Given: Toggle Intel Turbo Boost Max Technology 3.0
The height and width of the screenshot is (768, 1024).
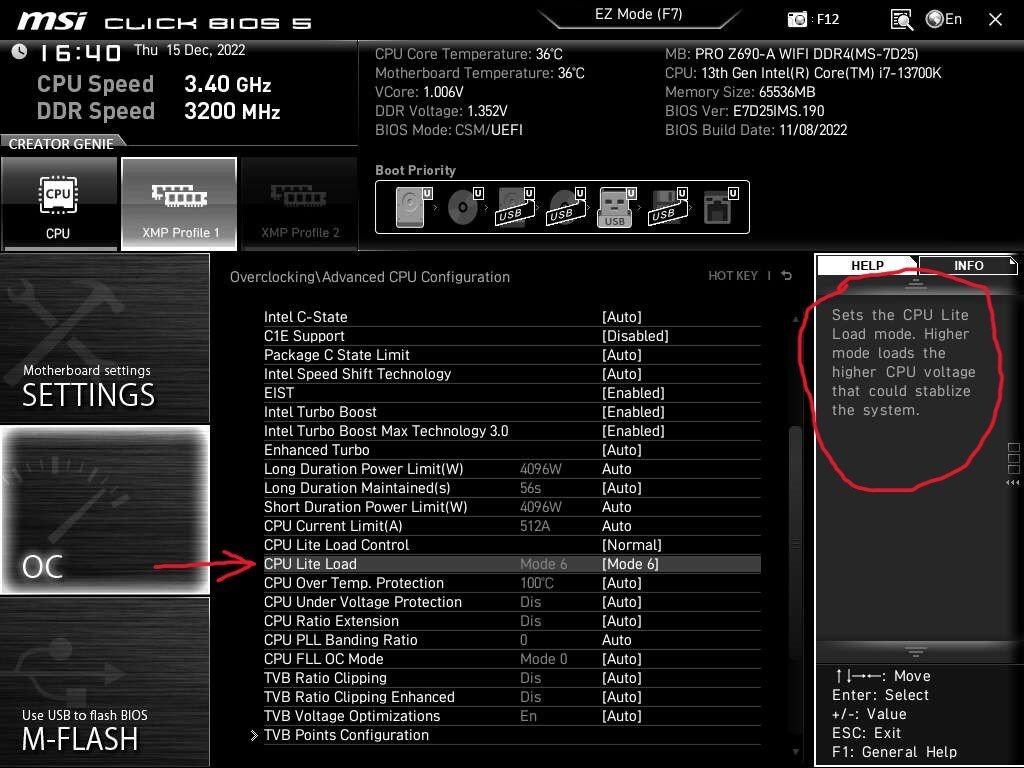Looking at the screenshot, I should click(511, 431).
